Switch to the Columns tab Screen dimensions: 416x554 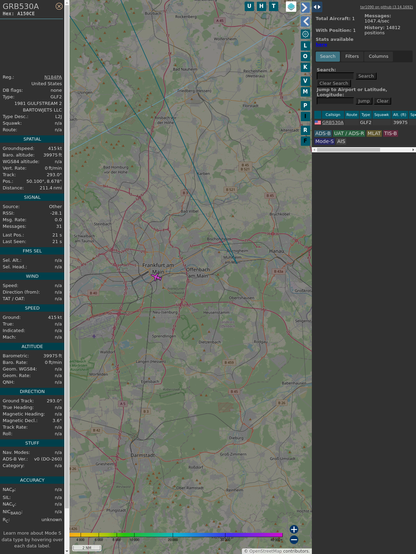pyautogui.click(x=378, y=57)
